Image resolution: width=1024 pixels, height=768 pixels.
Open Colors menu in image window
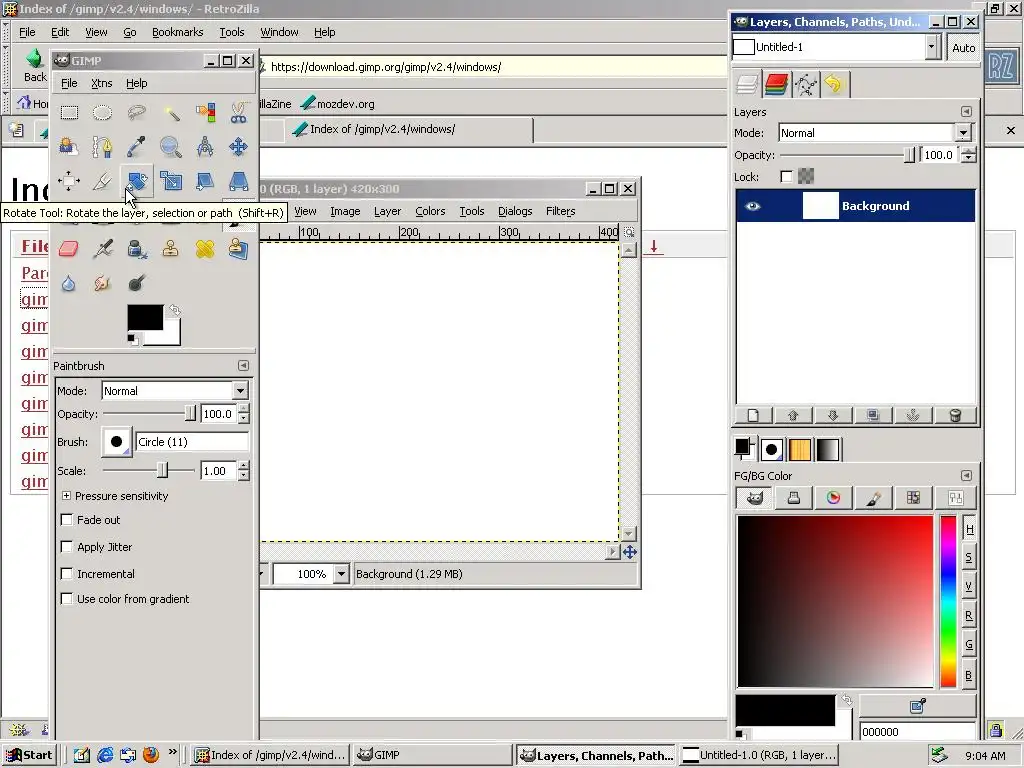pos(430,211)
